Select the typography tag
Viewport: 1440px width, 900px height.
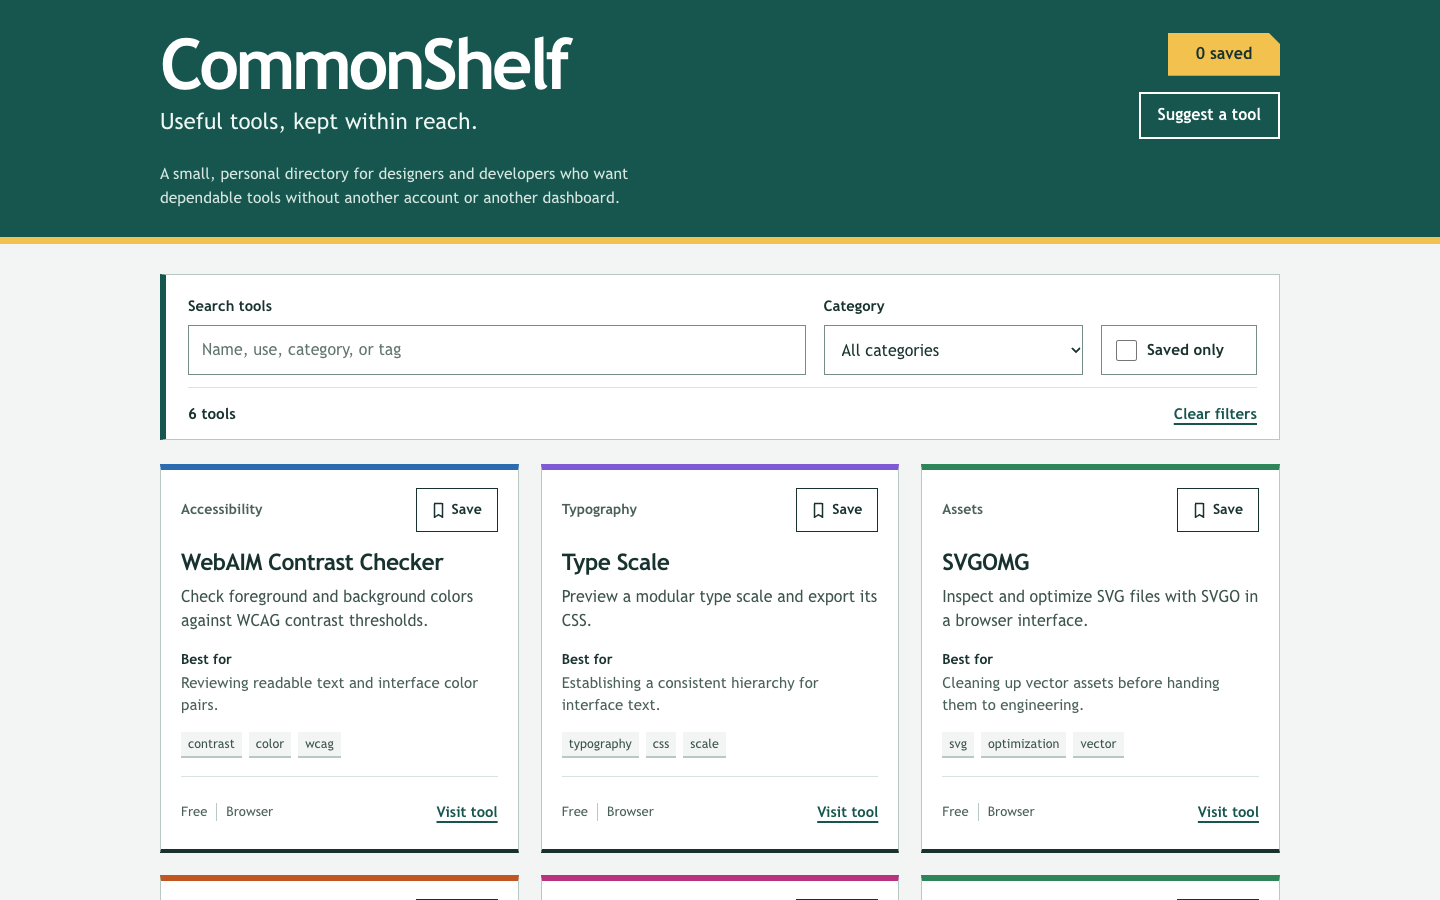[600, 744]
